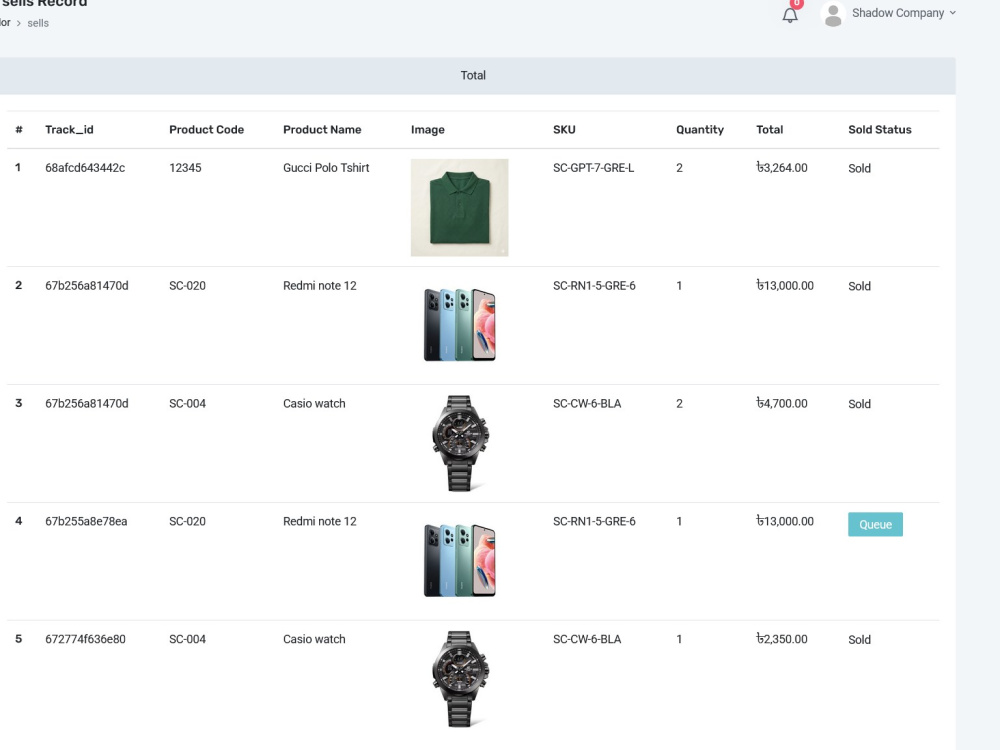Select track id 67b256a81470d in row 3
This screenshot has width=1000, height=750.
pyautogui.click(x=86, y=404)
